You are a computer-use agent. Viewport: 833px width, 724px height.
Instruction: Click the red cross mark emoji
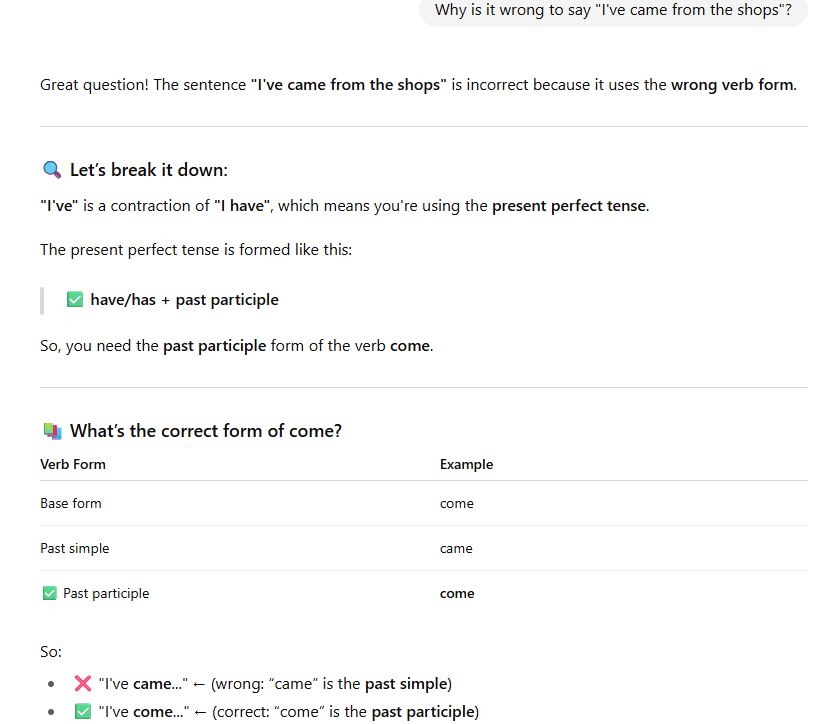[83, 683]
